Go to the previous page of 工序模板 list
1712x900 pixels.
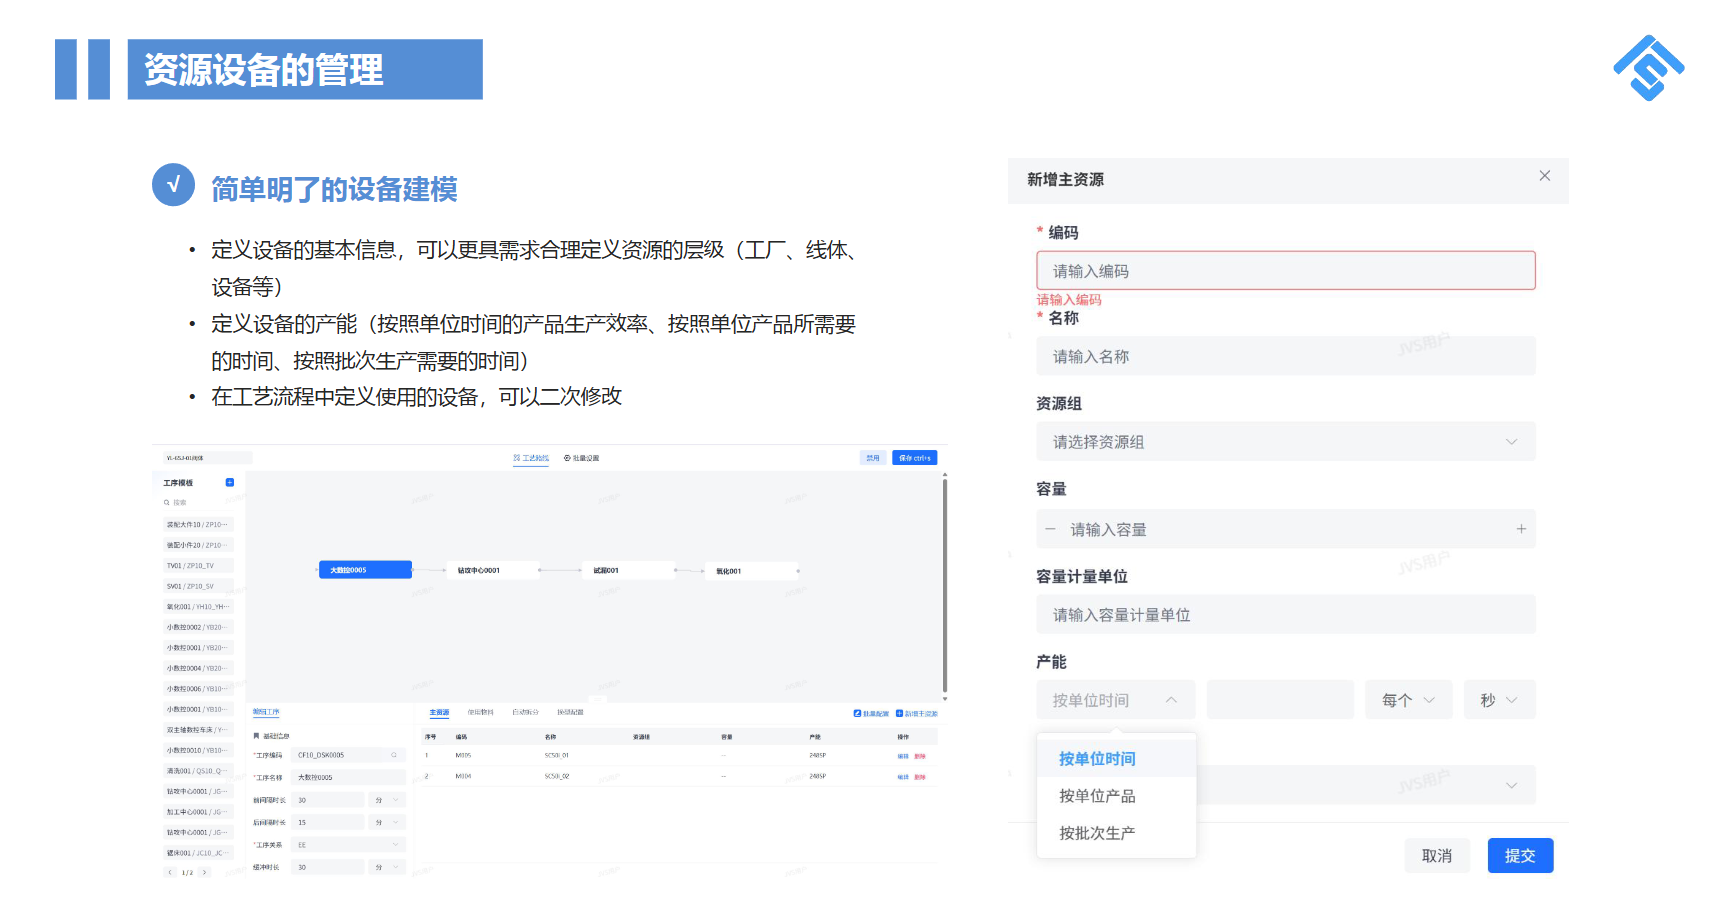coord(171,872)
